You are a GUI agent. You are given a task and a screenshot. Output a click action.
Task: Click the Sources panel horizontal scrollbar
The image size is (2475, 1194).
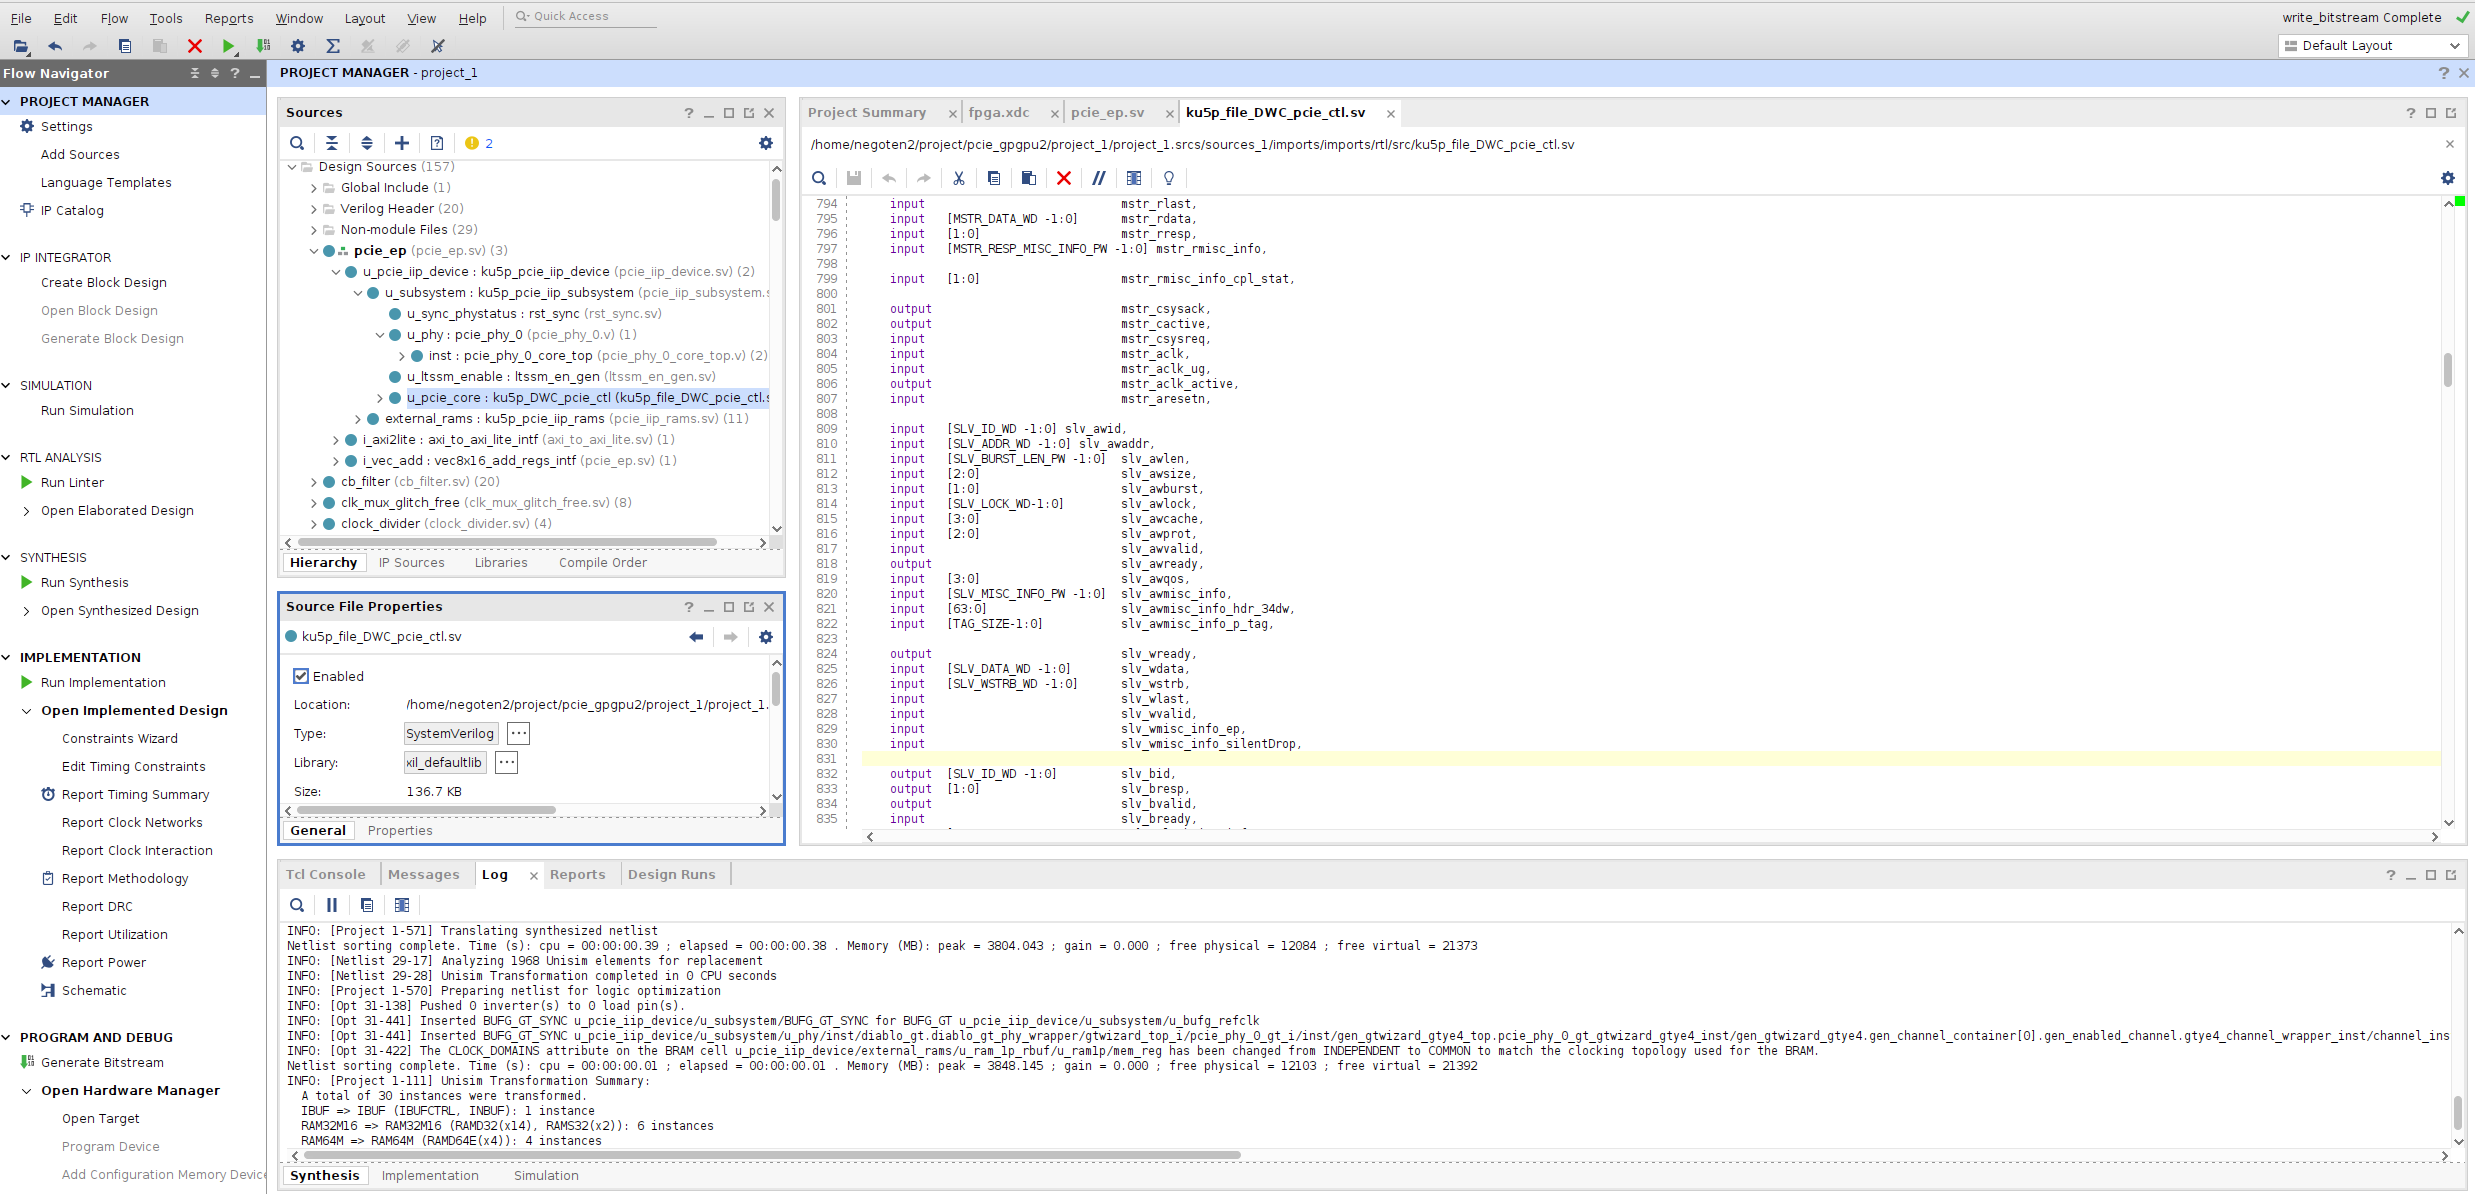pos(506,543)
